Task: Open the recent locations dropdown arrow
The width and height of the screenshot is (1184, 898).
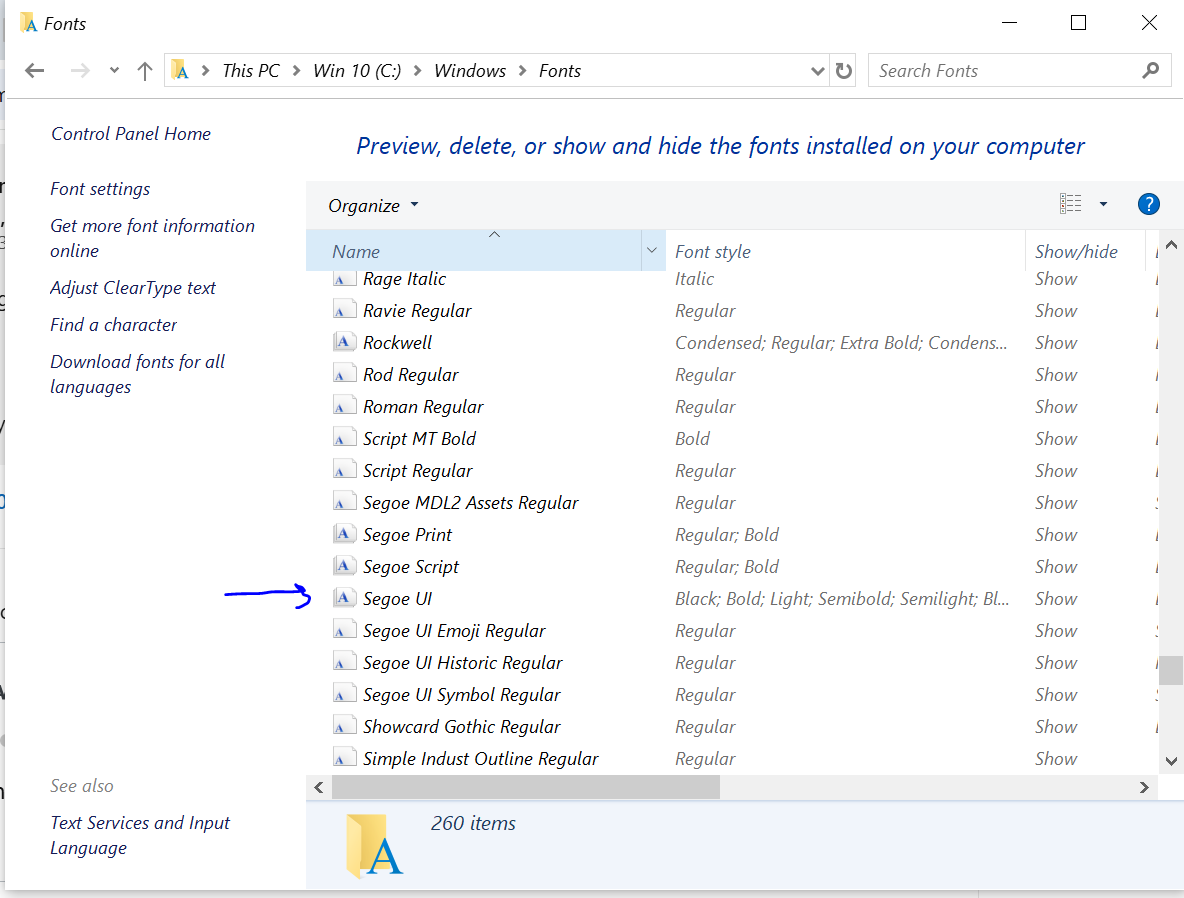Action: tap(114, 70)
